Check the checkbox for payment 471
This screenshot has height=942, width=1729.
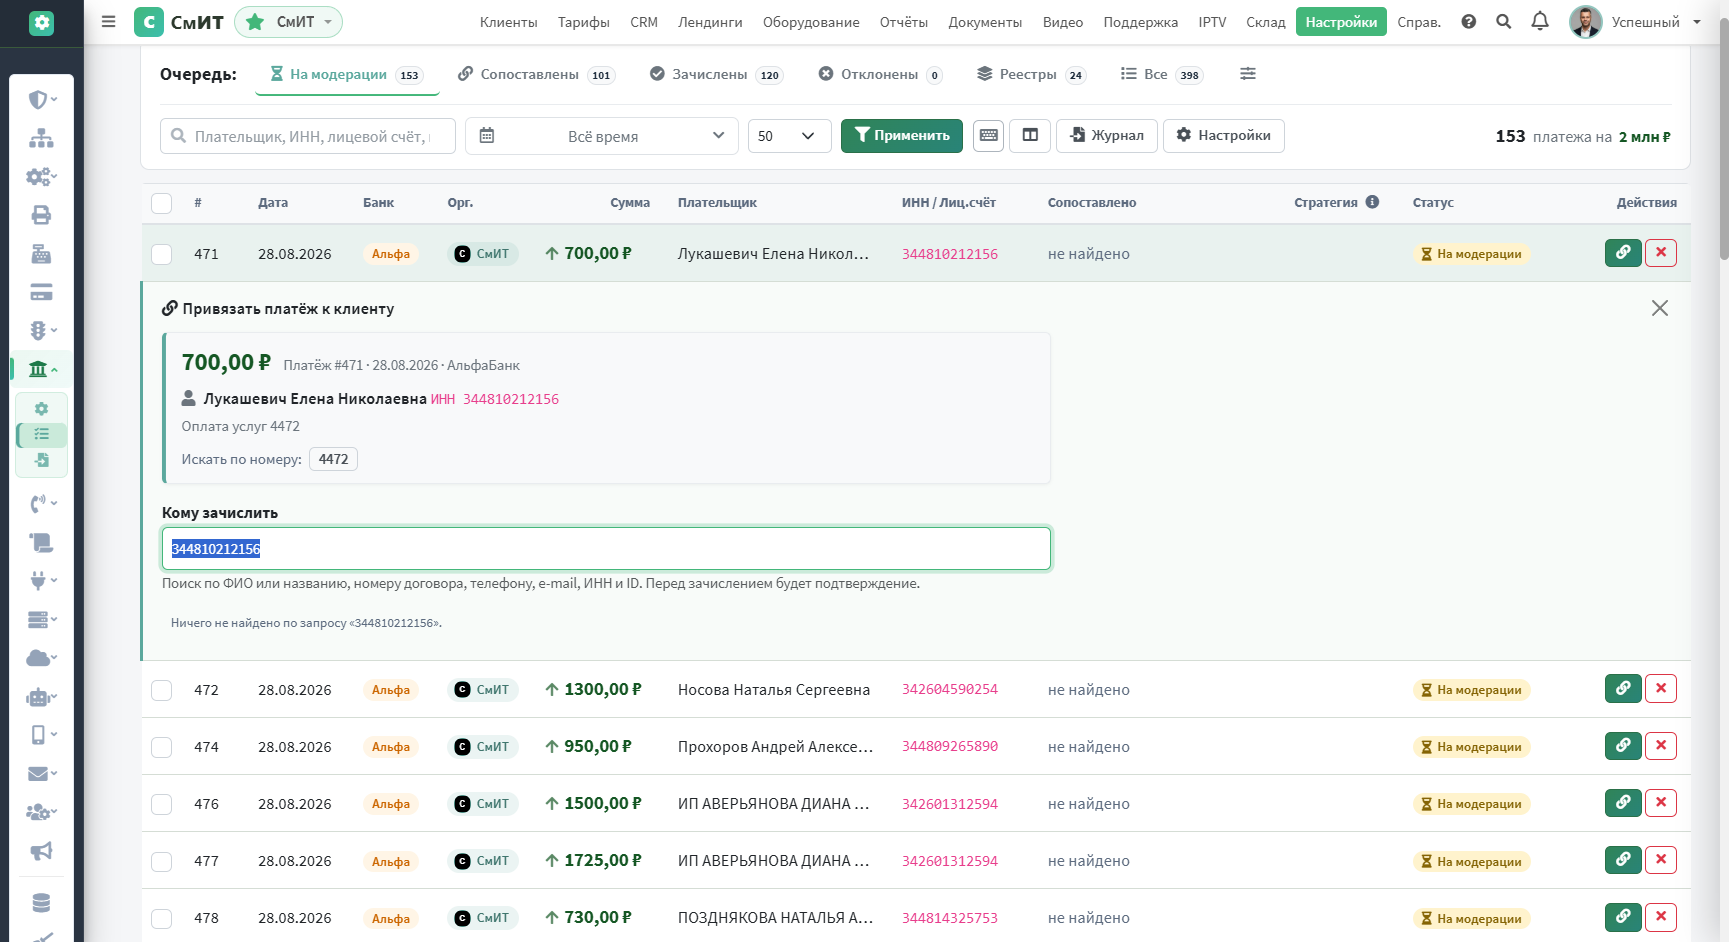(161, 254)
